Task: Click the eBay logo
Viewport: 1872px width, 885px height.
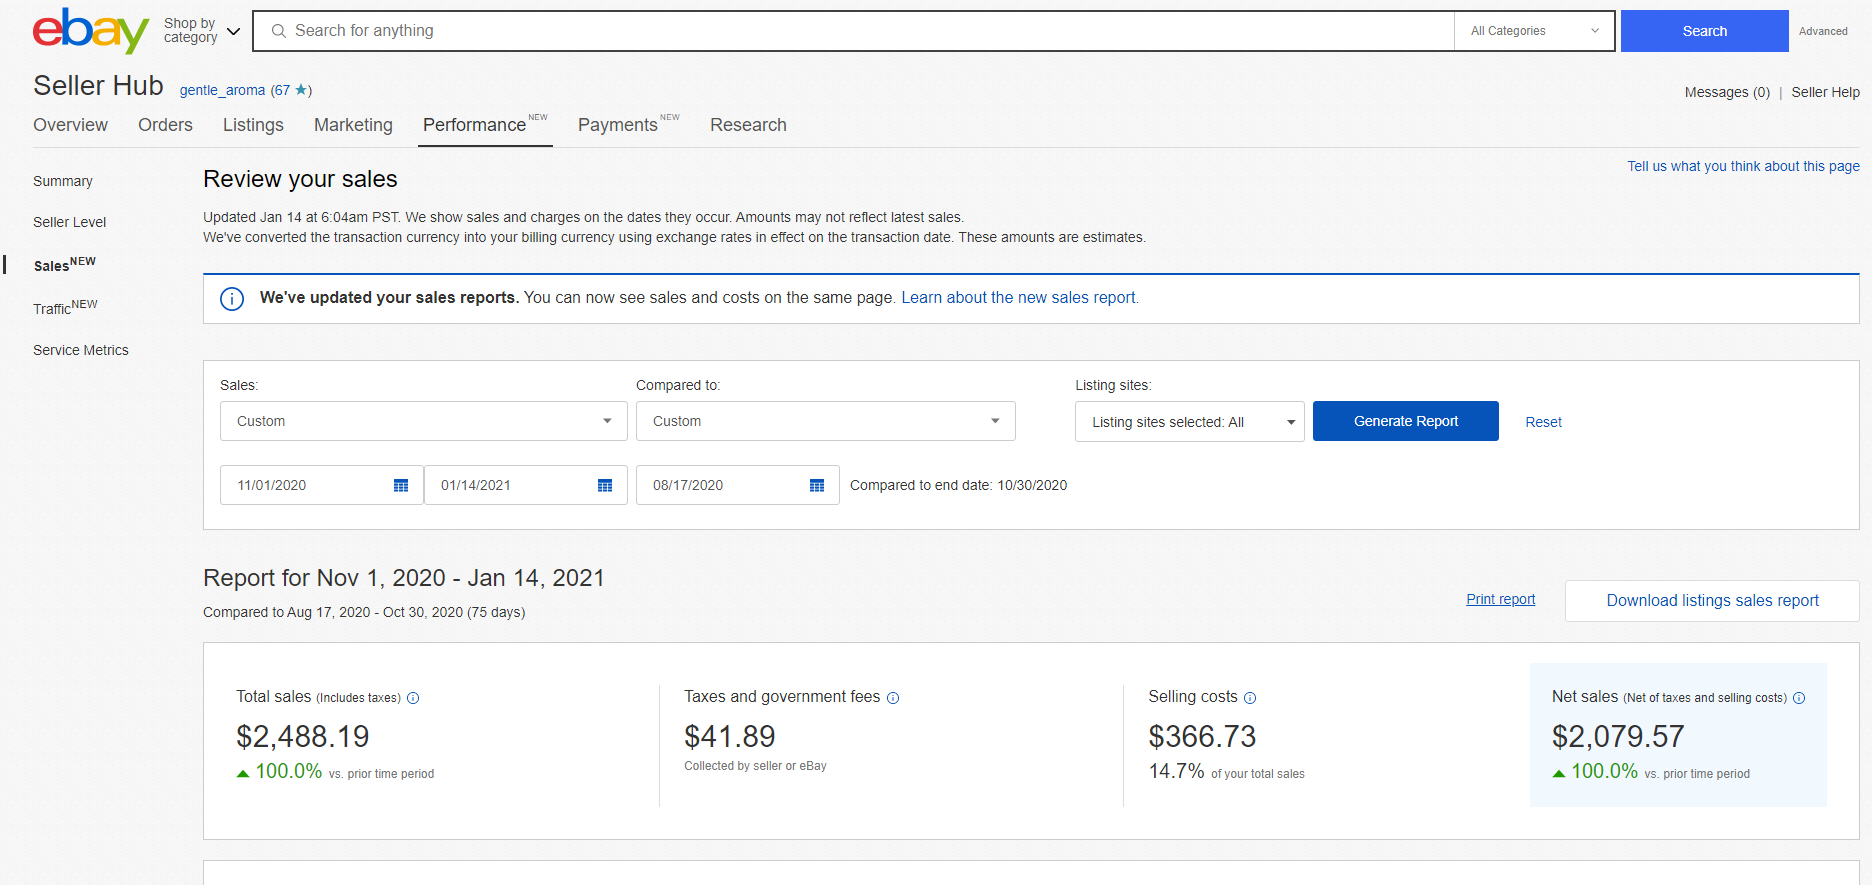Action: coord(90,31)
